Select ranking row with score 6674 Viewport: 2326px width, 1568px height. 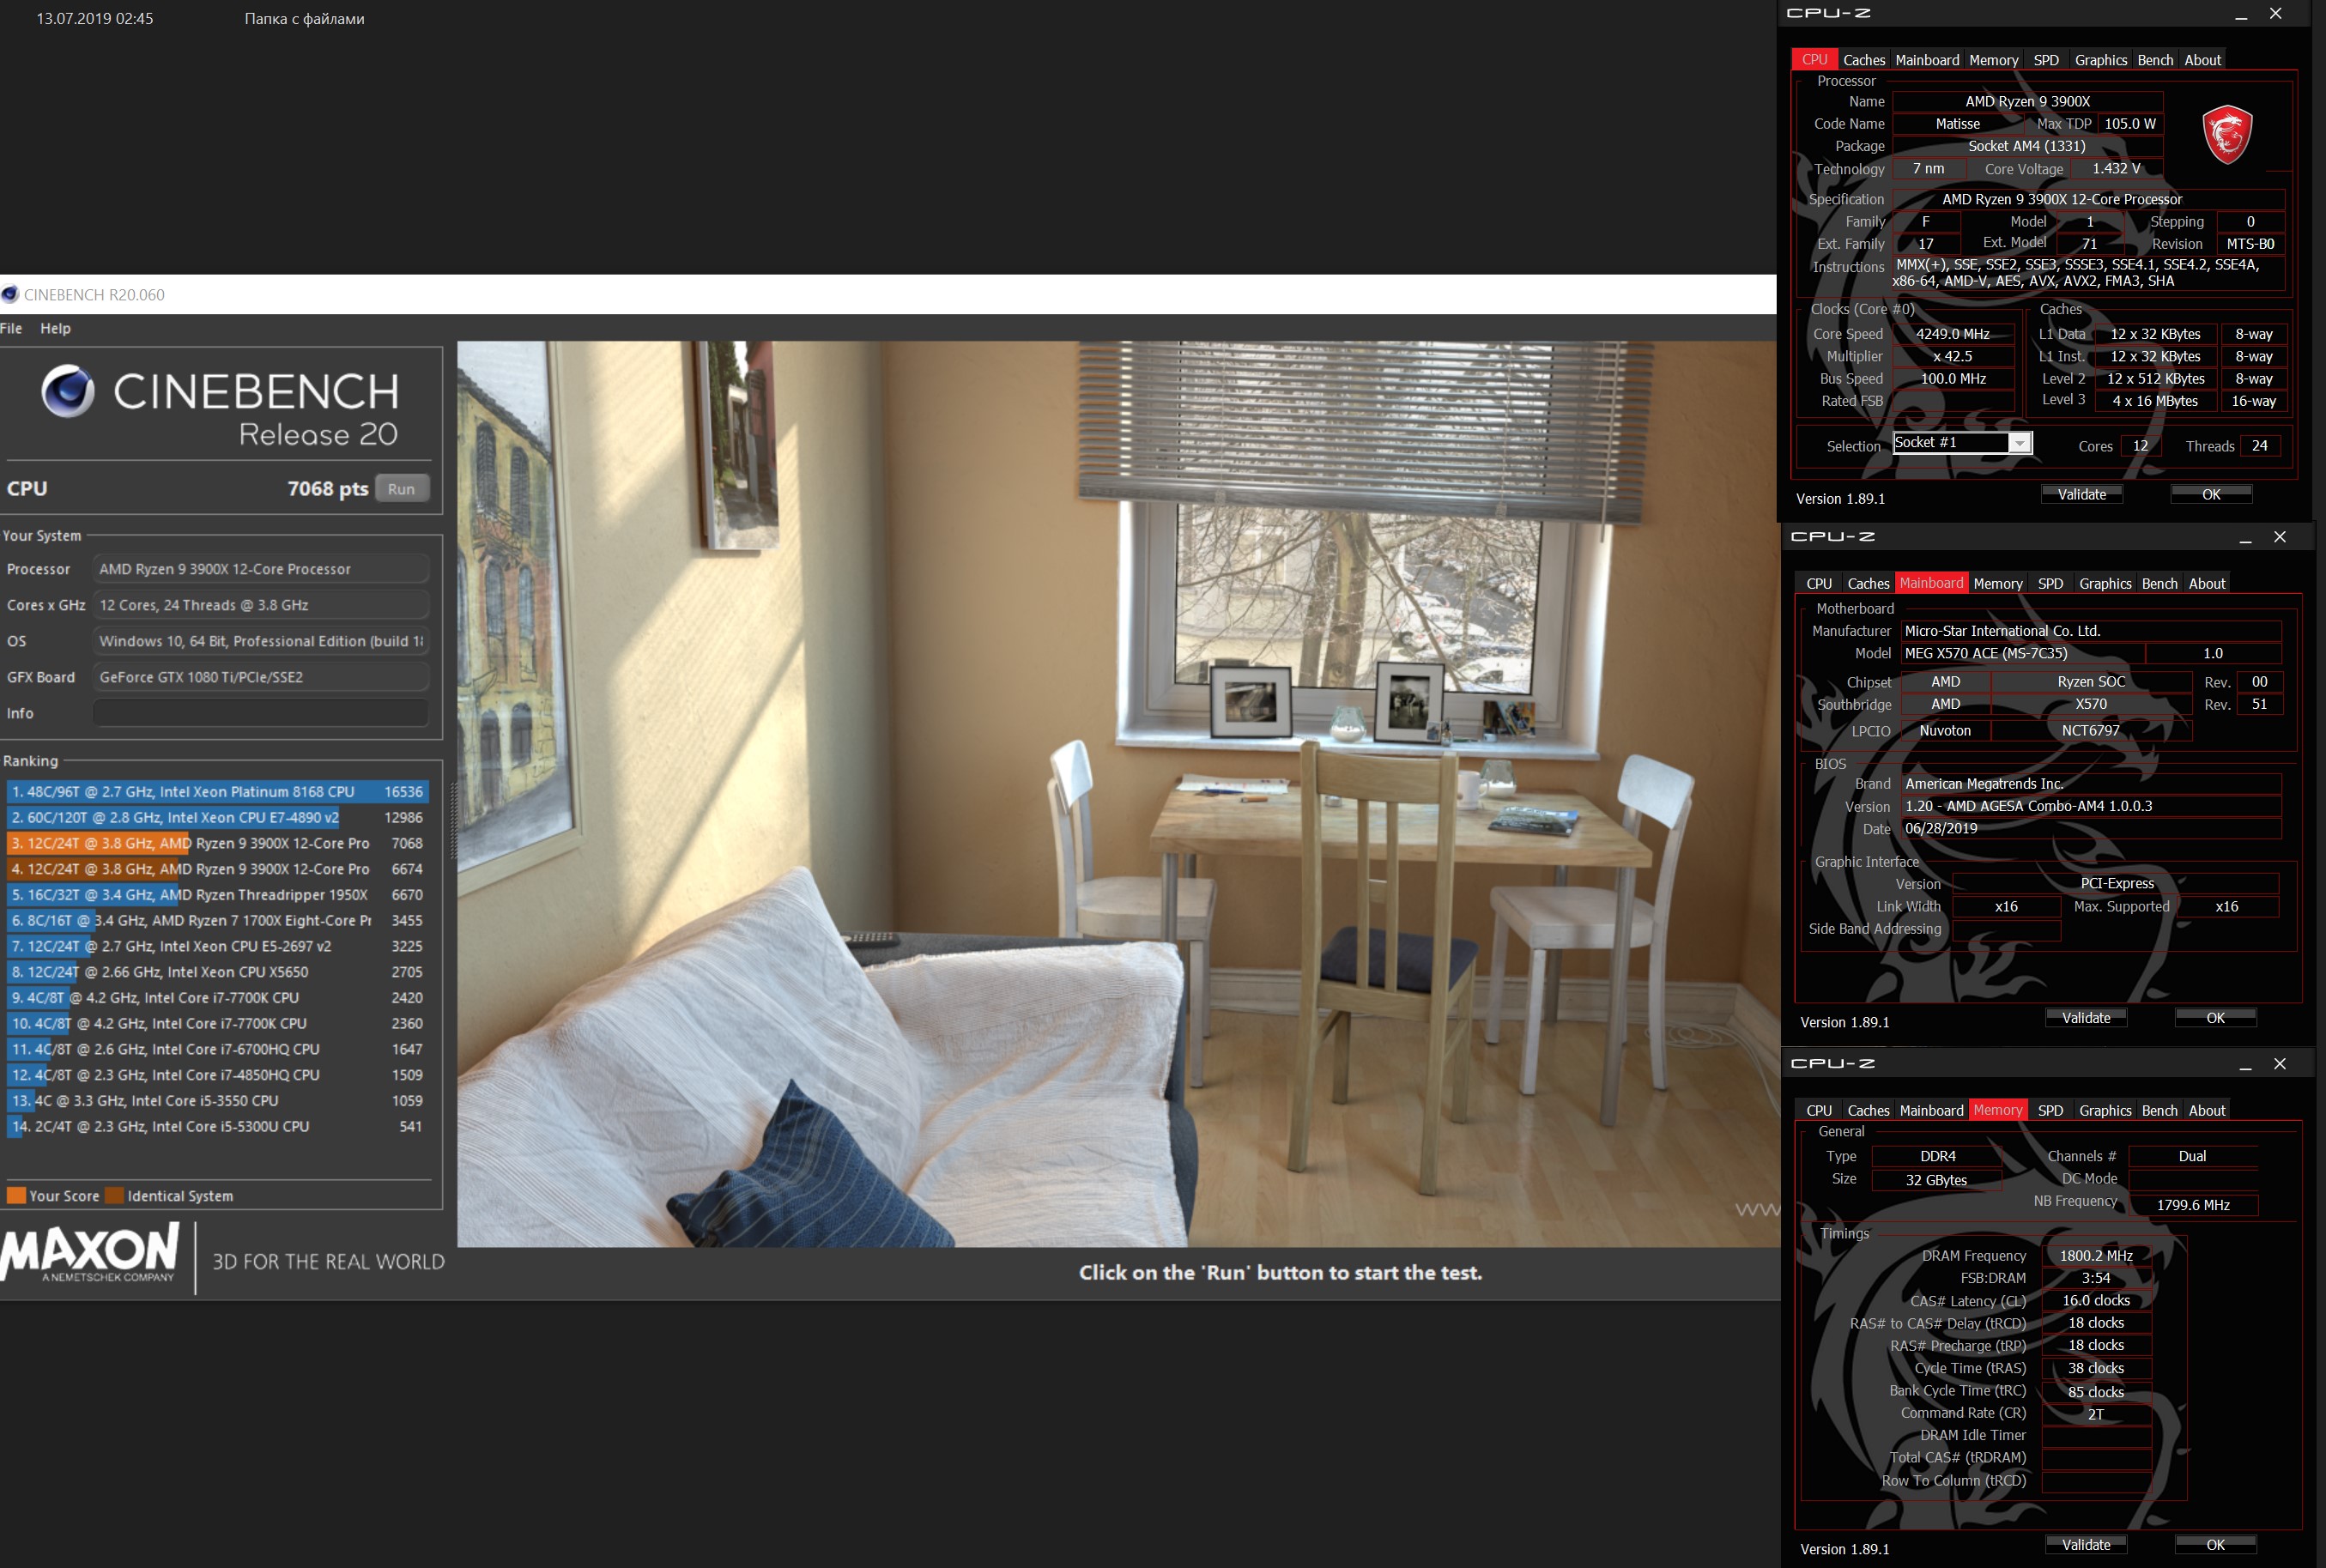point(217,869)
